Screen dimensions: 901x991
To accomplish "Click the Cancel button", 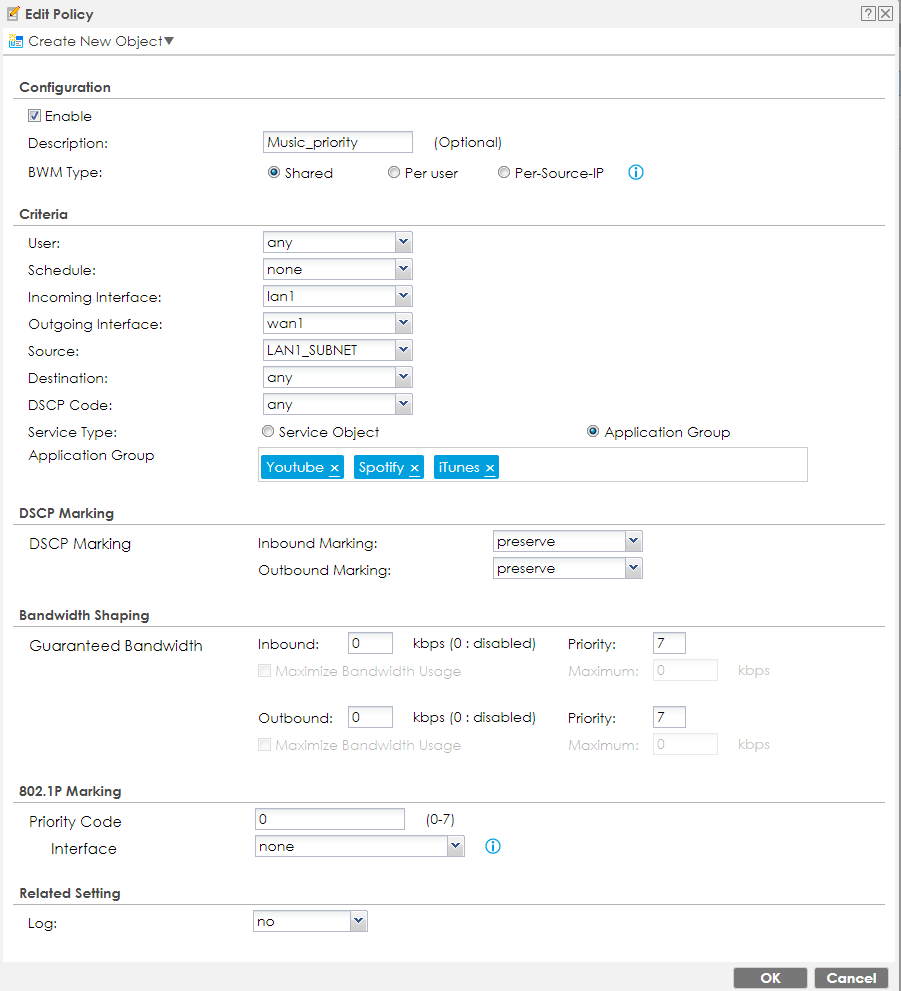I will pyautogui.click(x=852, y=978).
